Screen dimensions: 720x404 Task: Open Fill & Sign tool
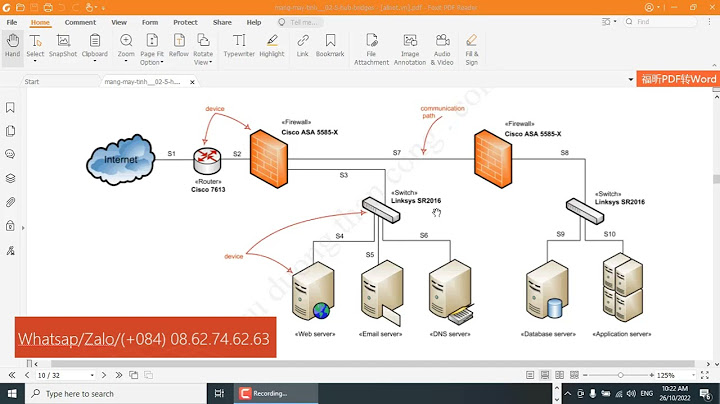click(472, 50)
